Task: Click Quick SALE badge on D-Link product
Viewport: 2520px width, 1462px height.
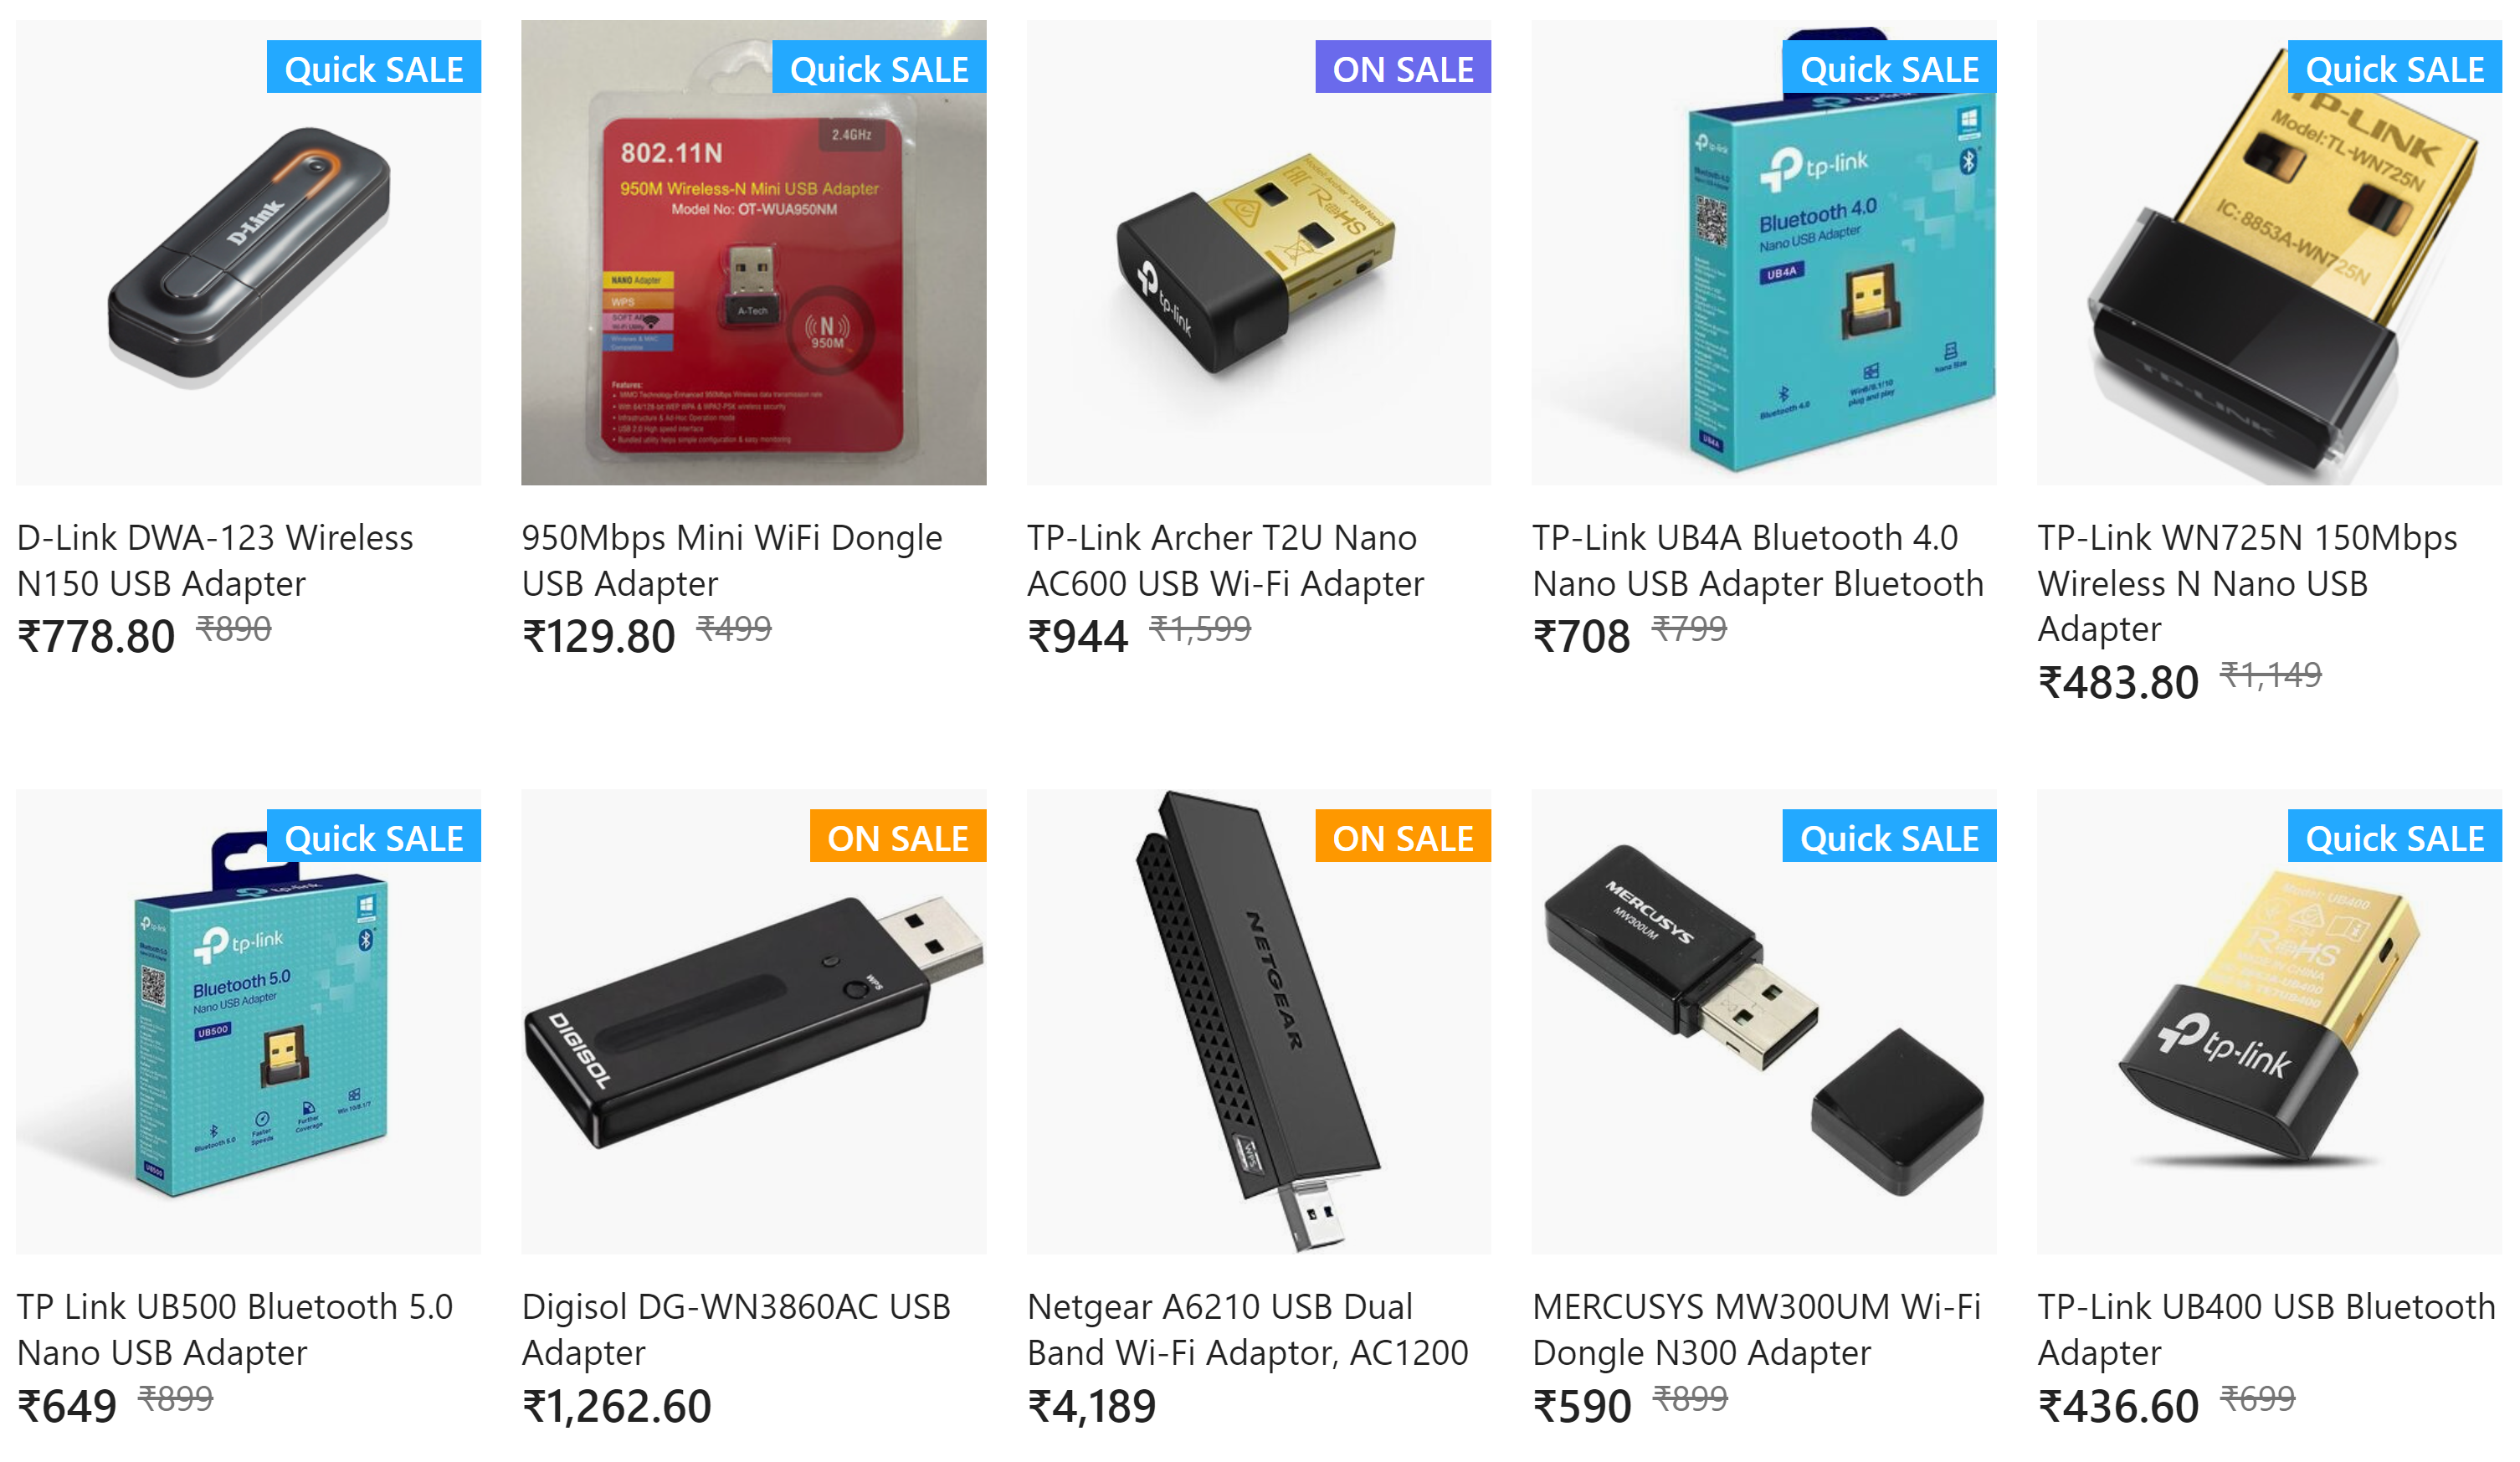Action: point(373,67)
